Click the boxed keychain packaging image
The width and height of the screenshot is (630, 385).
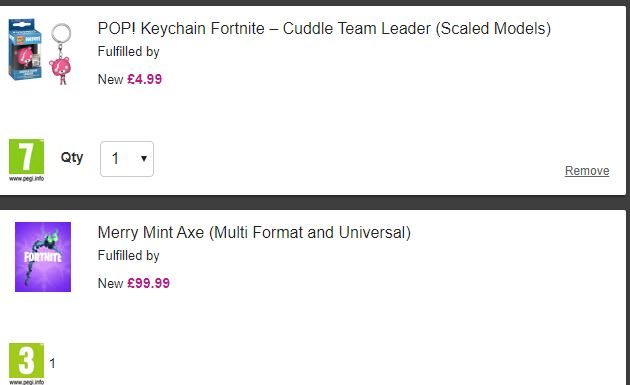tap(25, 49)
